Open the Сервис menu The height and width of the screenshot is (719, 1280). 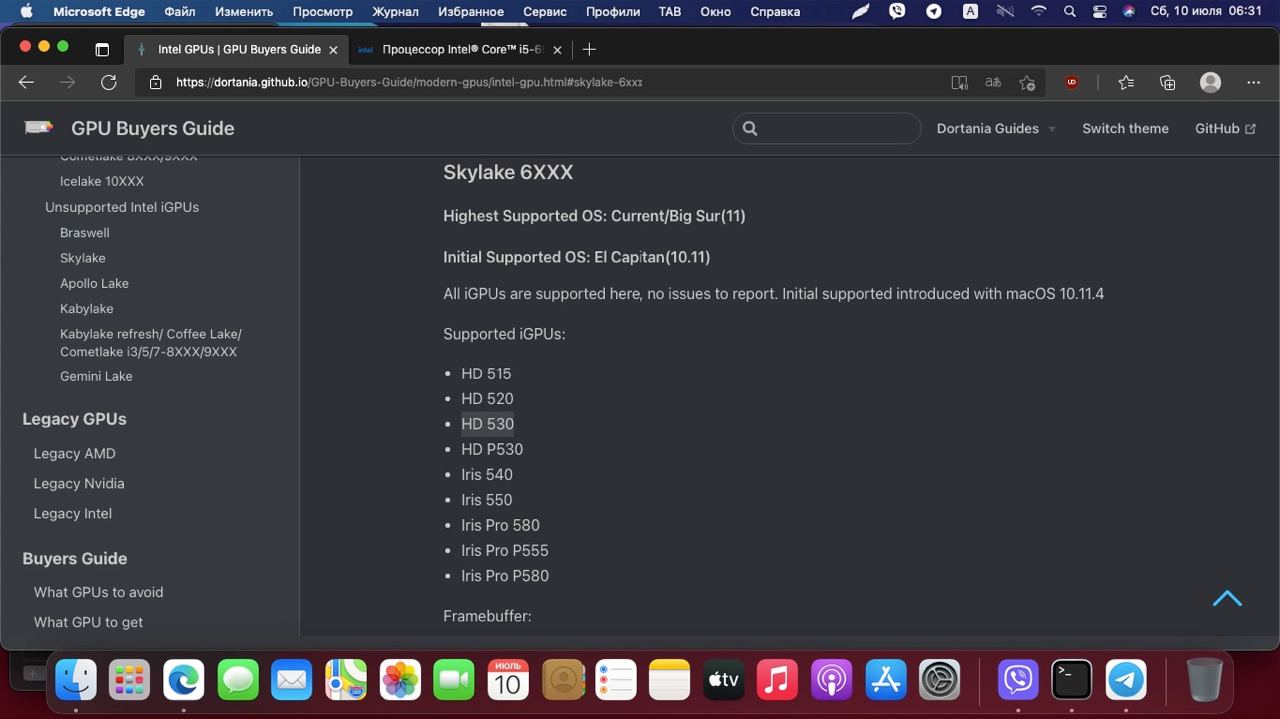pos(545,12)
